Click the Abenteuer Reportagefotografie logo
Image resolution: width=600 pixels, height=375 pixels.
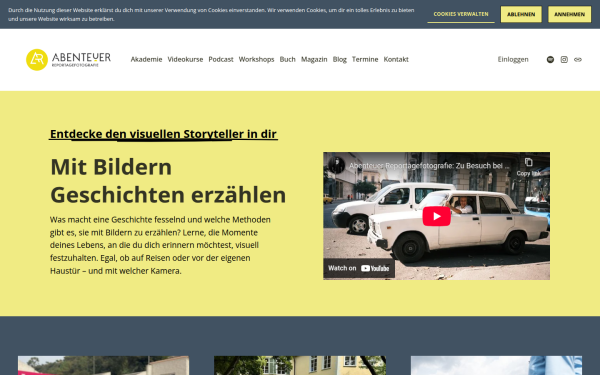coord(68,60)
